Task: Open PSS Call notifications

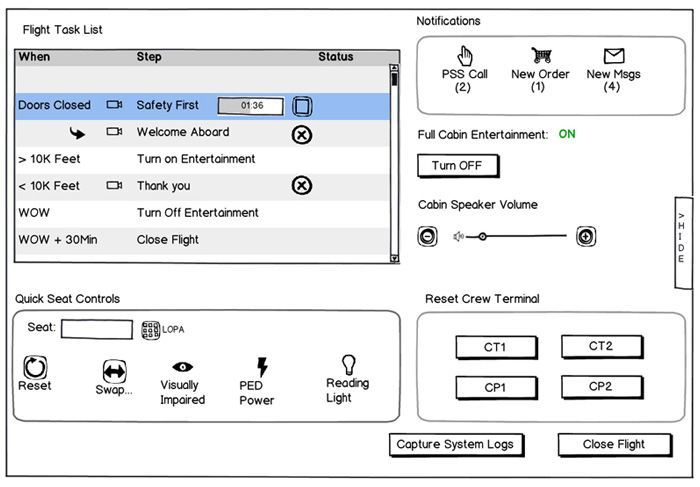Action: (464, 58)
